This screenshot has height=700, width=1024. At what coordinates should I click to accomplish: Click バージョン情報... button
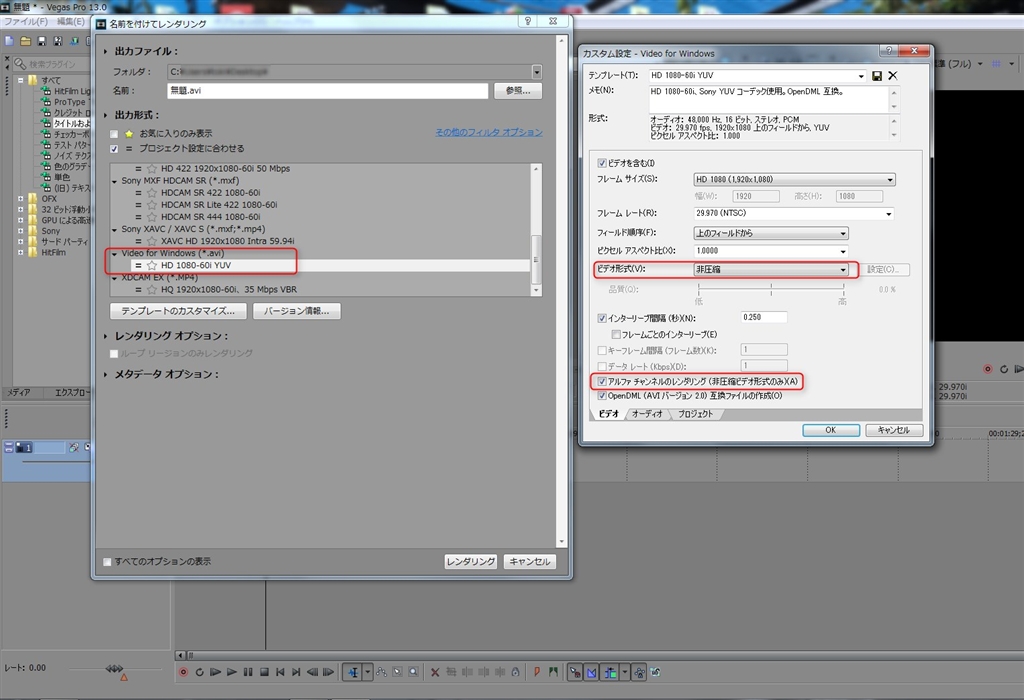click(296, 311)
